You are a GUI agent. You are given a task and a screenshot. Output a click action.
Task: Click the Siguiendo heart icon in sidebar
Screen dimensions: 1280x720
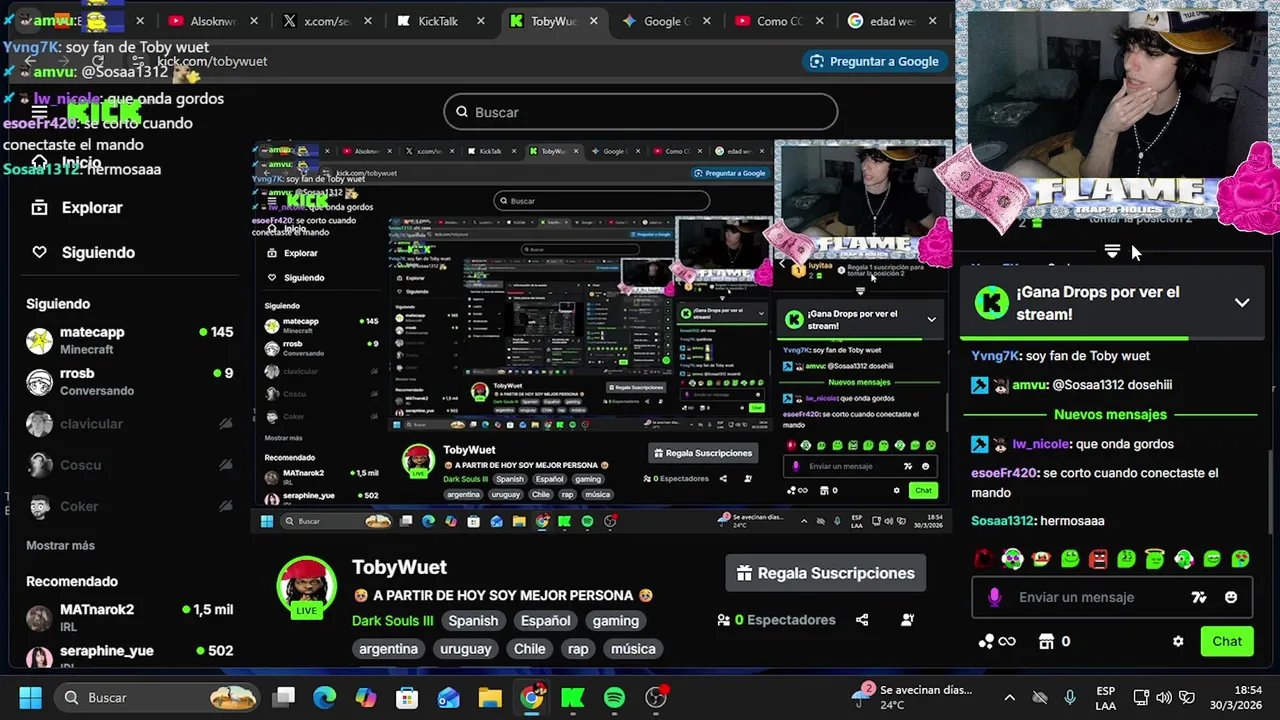point(39,252)
